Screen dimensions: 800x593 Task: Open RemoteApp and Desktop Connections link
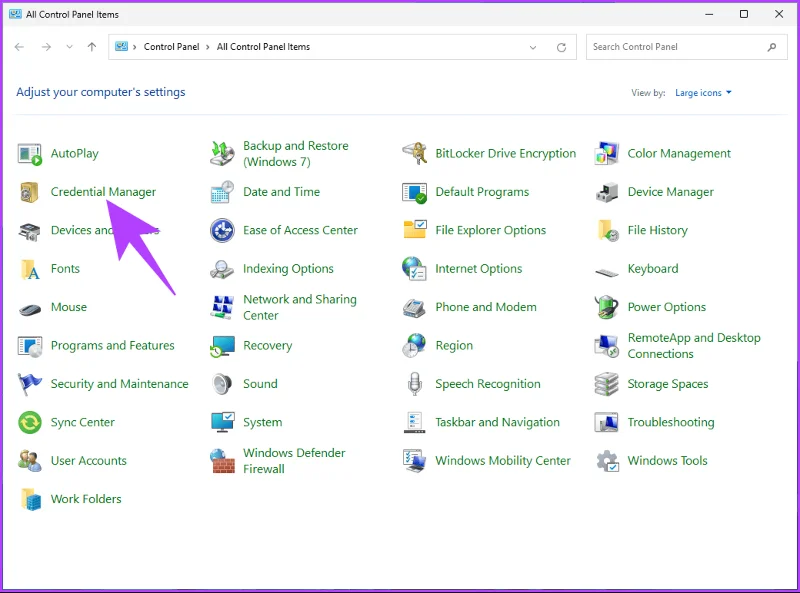tap(694, 346)
